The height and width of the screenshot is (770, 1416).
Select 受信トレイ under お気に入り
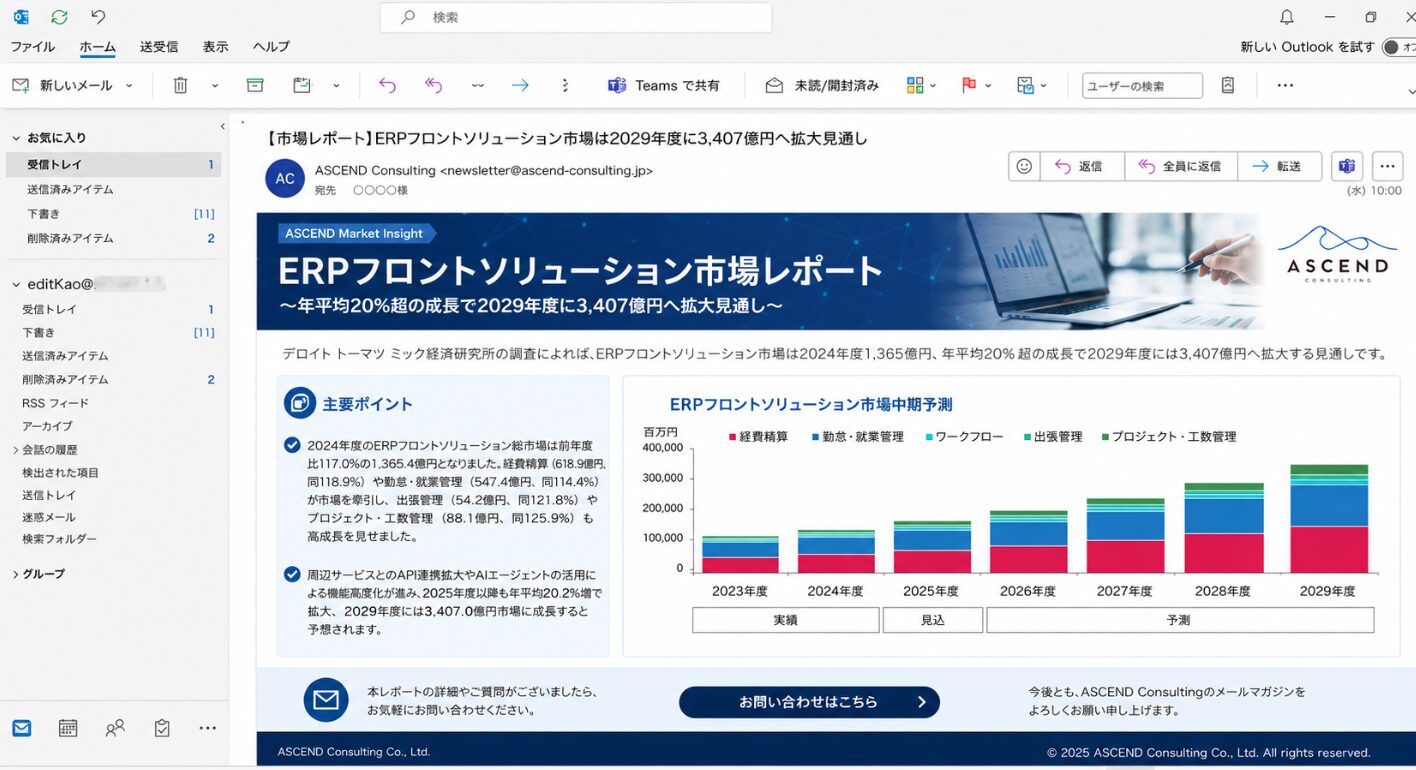113,164
